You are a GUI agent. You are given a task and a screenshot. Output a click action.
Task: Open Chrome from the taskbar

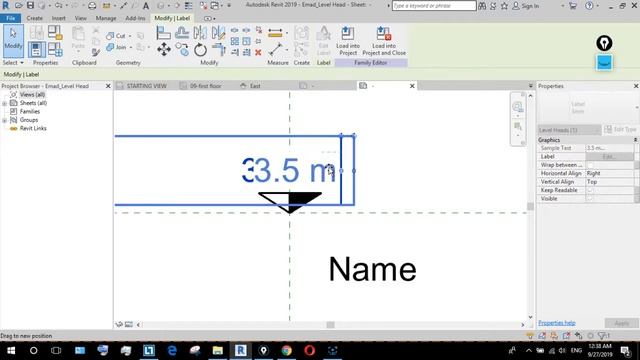pos(287,351)
